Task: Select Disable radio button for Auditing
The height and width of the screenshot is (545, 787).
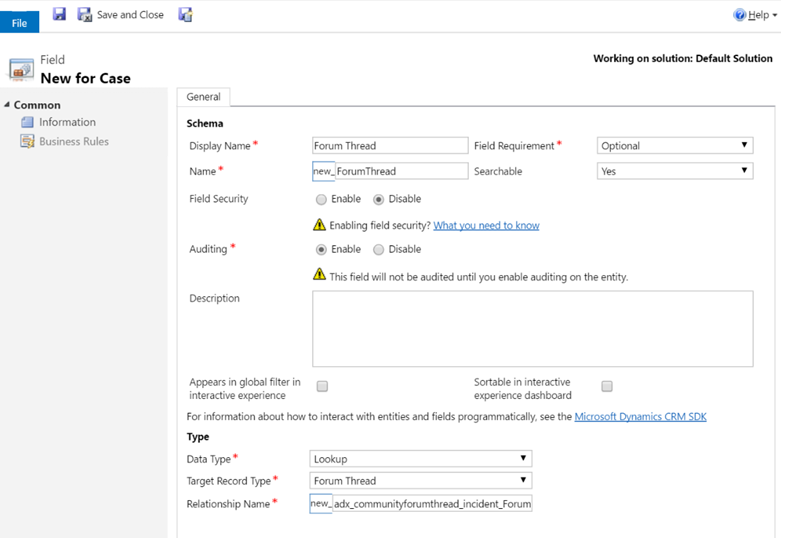Action: [x=378, y=250]
